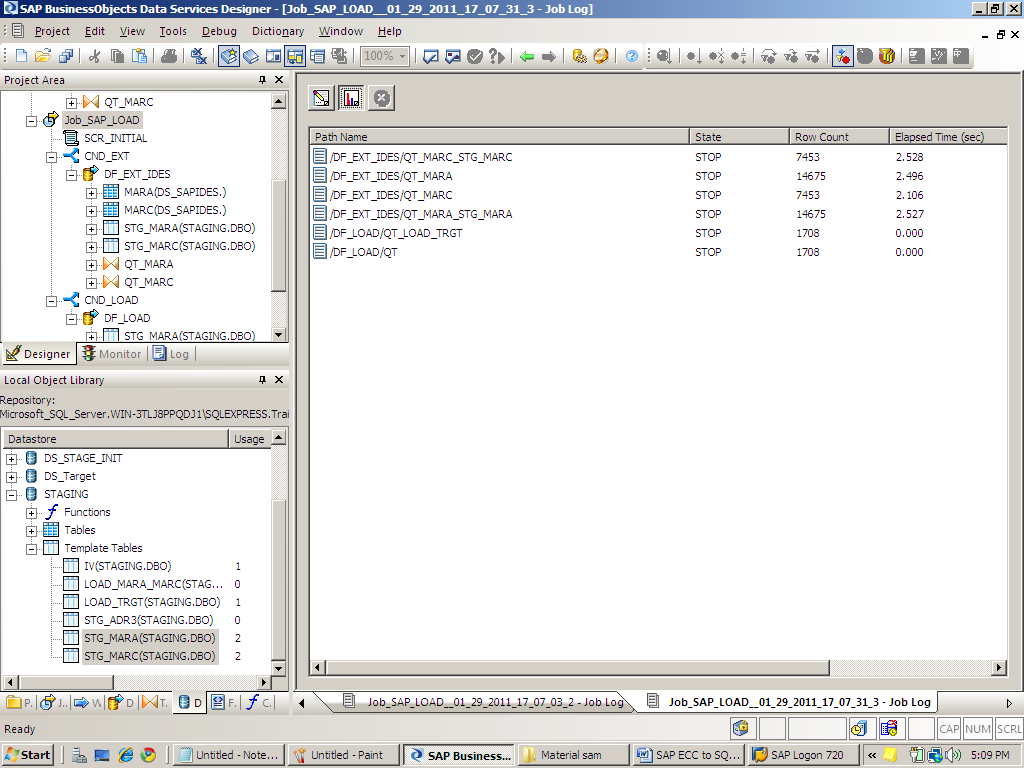This screenshot has height=768, width=1024.
Task: Select LOAD_TRGT(STAGING.DBO) template table
Action: tap(152, 602)
